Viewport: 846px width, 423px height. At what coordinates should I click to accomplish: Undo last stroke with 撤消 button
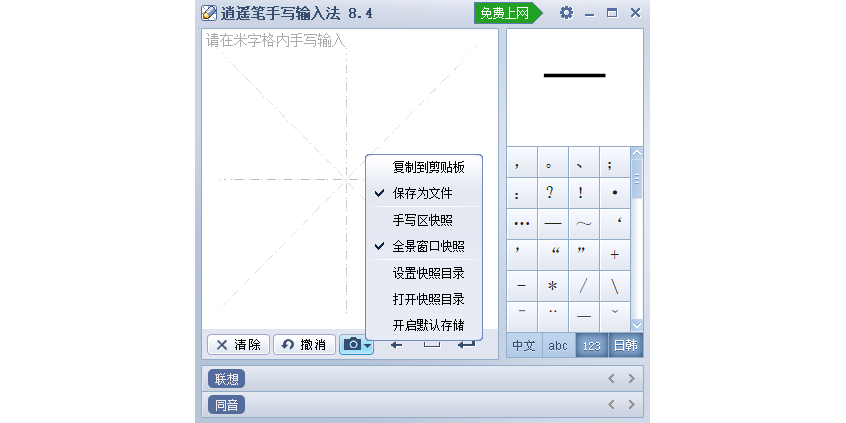(304, 345)
